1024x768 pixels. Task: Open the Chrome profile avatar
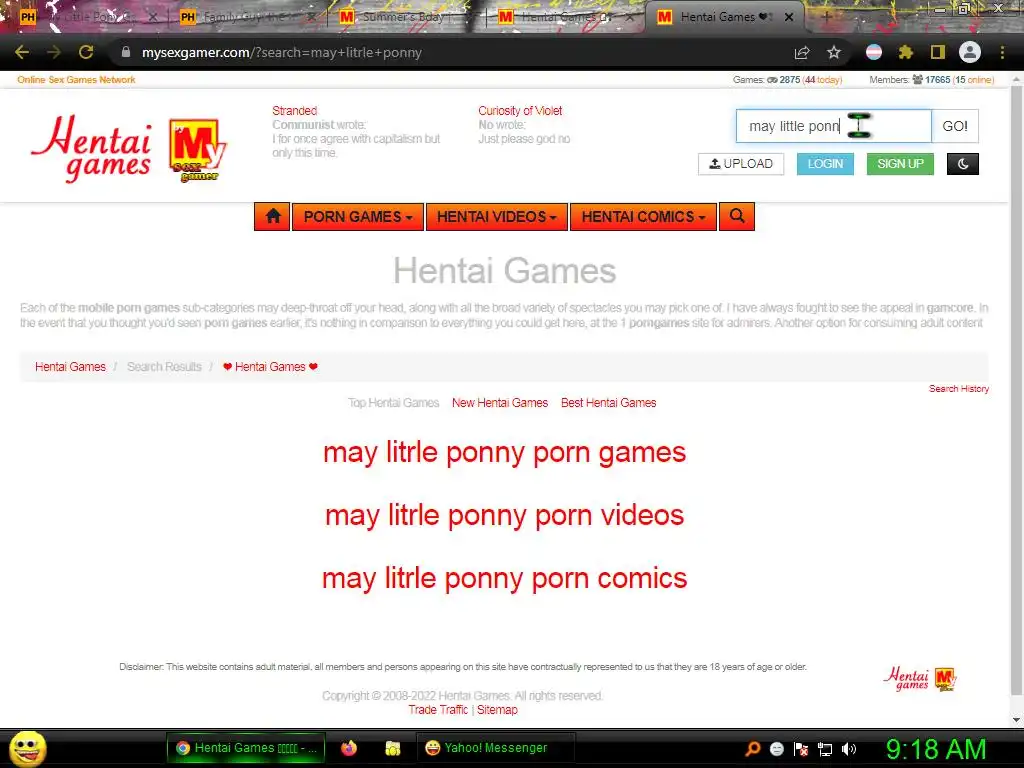(970, 52)
